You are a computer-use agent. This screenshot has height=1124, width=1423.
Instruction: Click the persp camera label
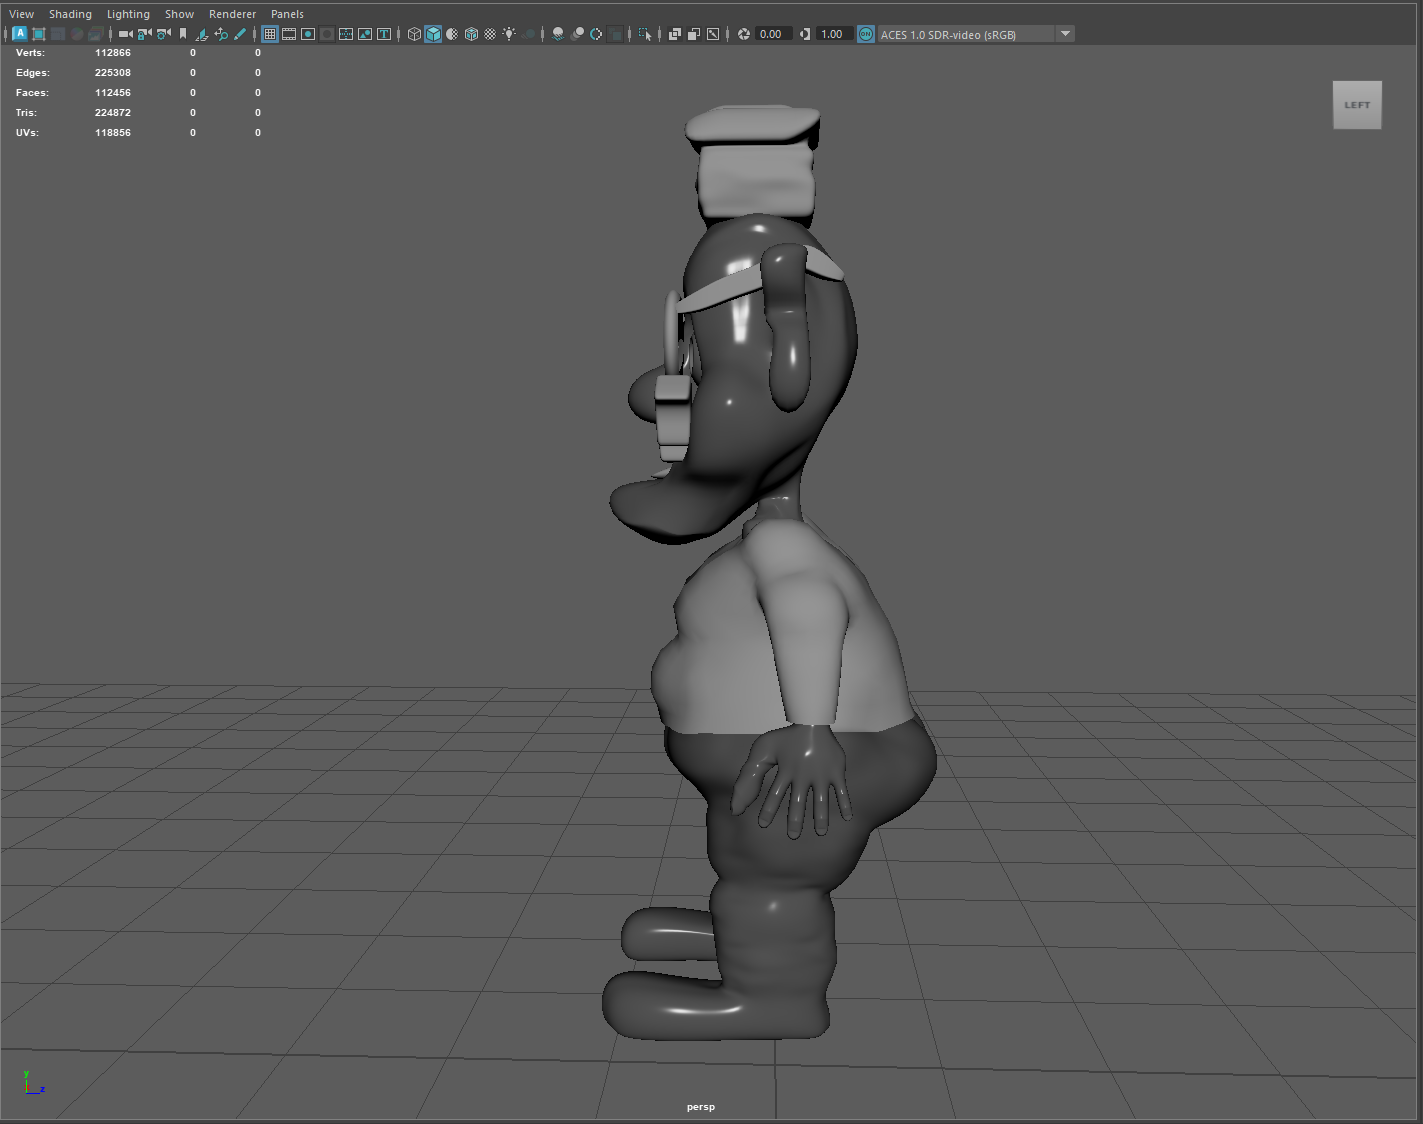[x=701, y=1107]
